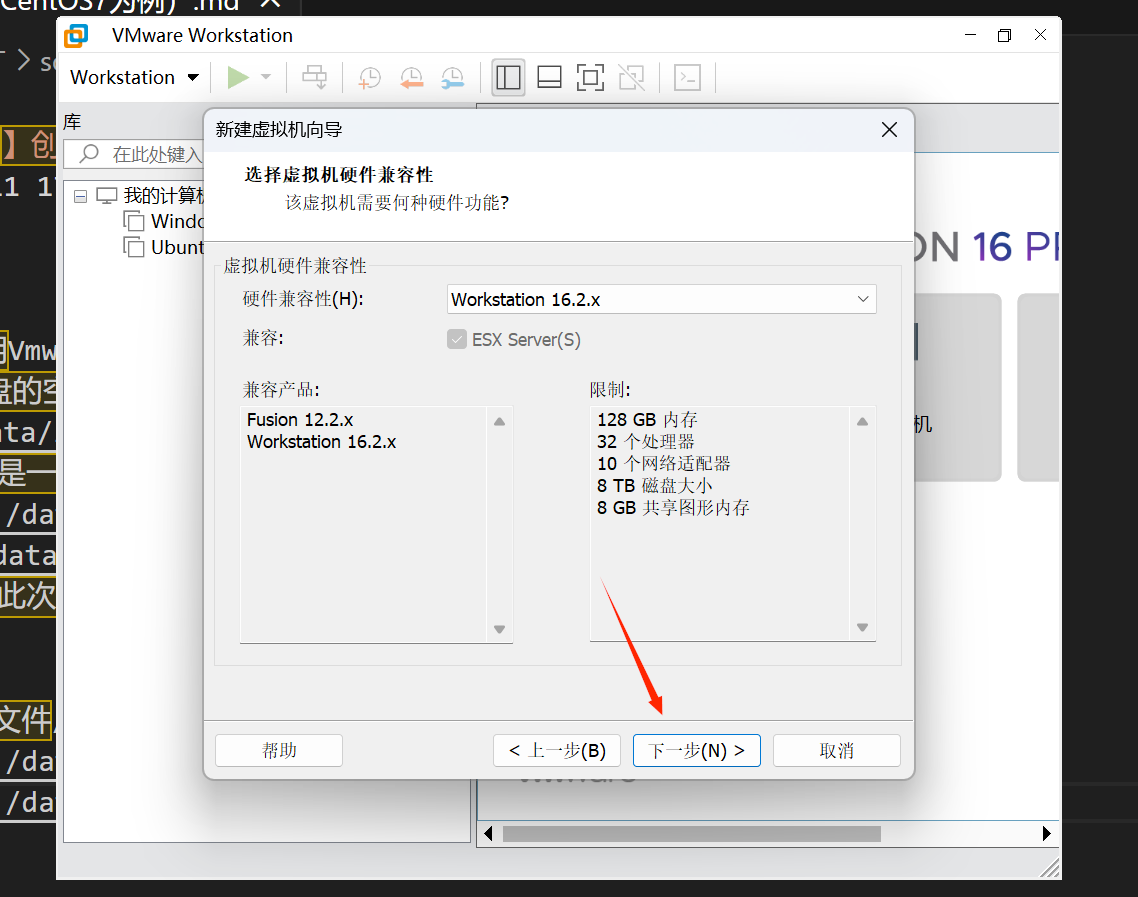Toggle the library sidebar view icon
The image size is (1138, 897).
click(x=508, y=77)
